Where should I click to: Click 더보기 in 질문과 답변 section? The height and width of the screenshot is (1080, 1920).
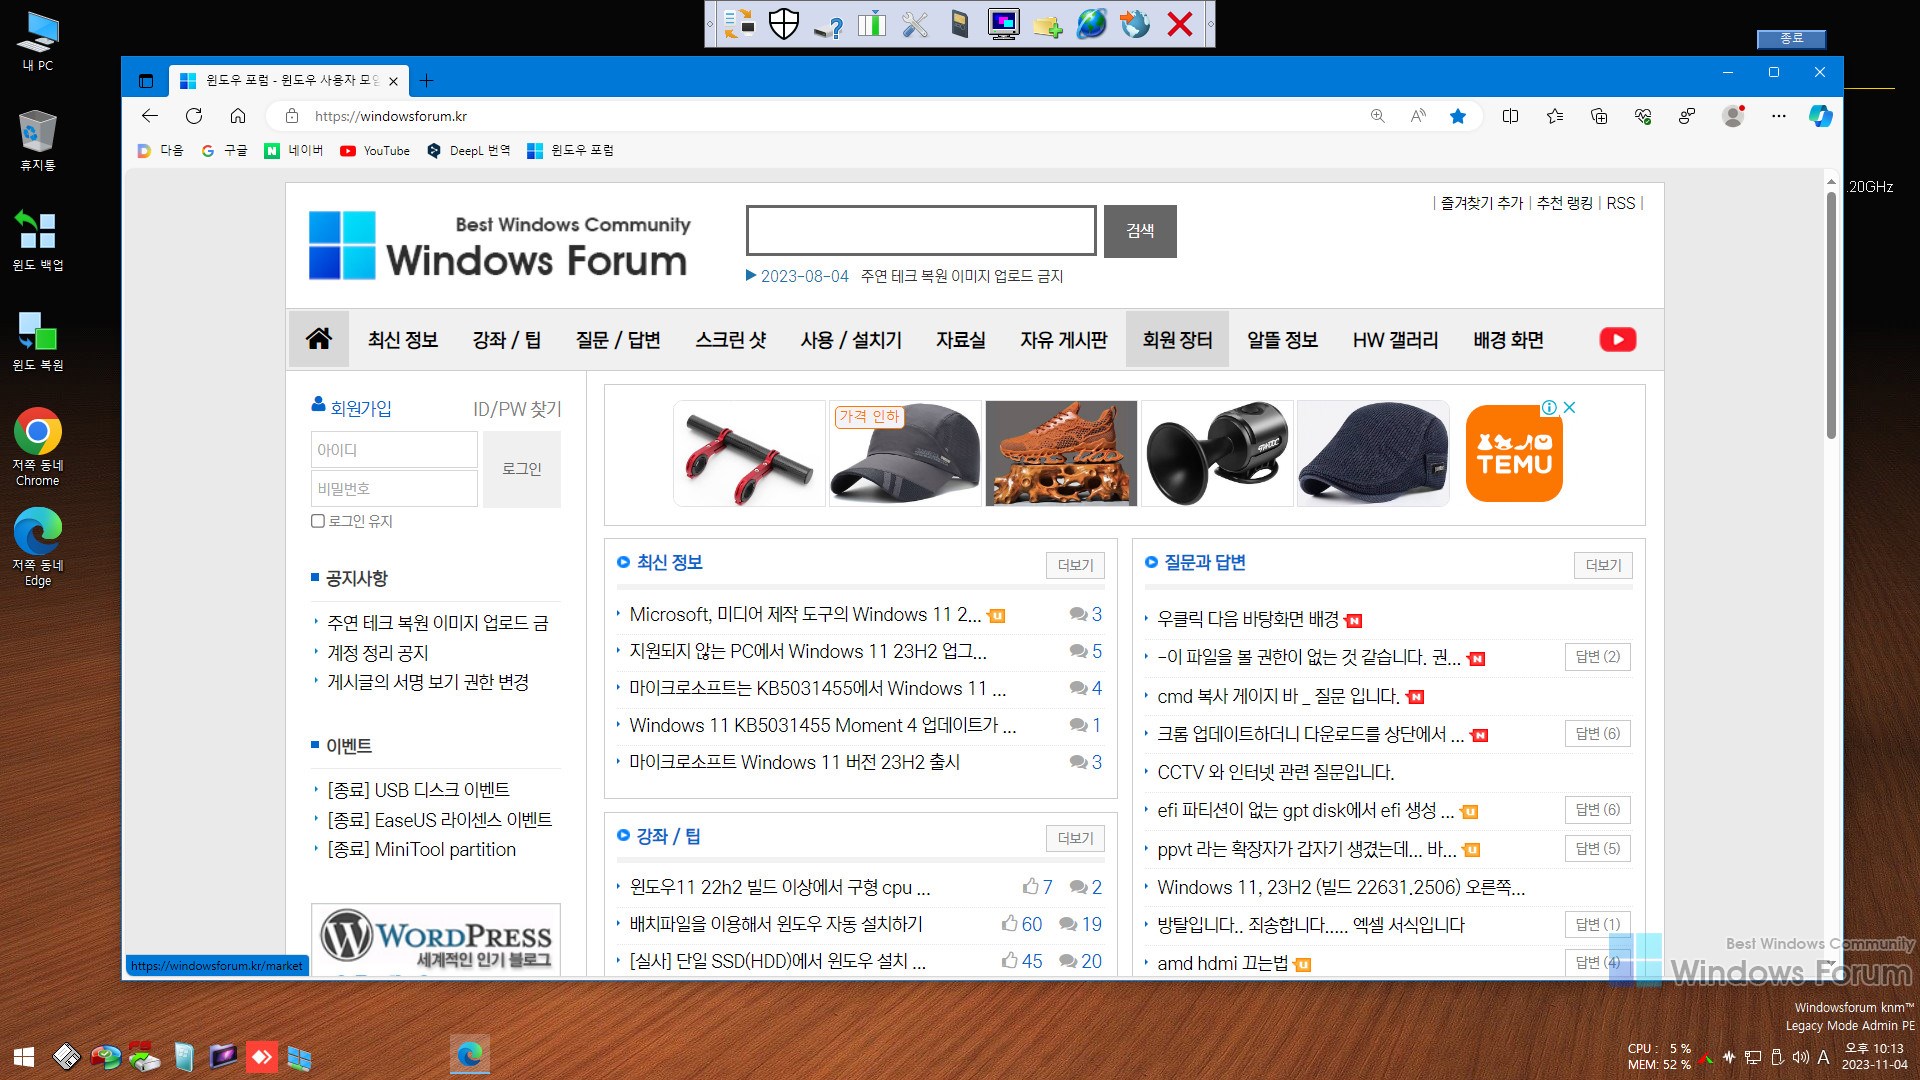click(1603, 565)
